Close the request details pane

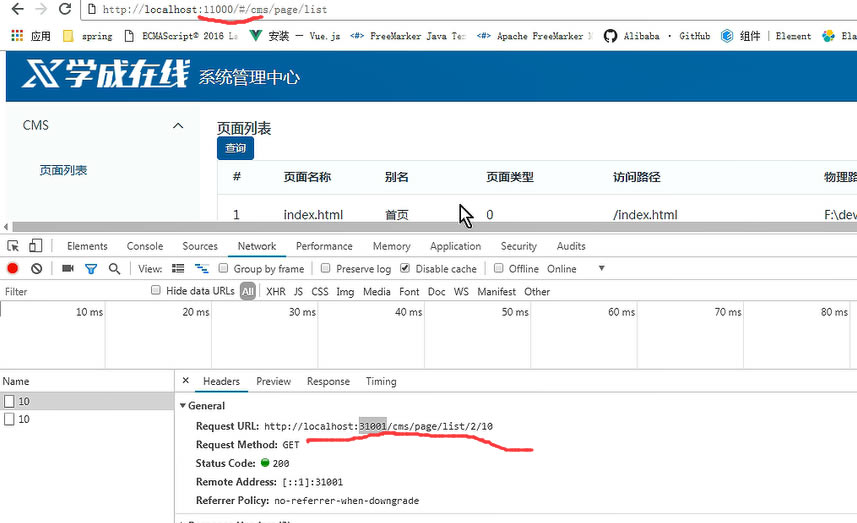tap(185, 380)
